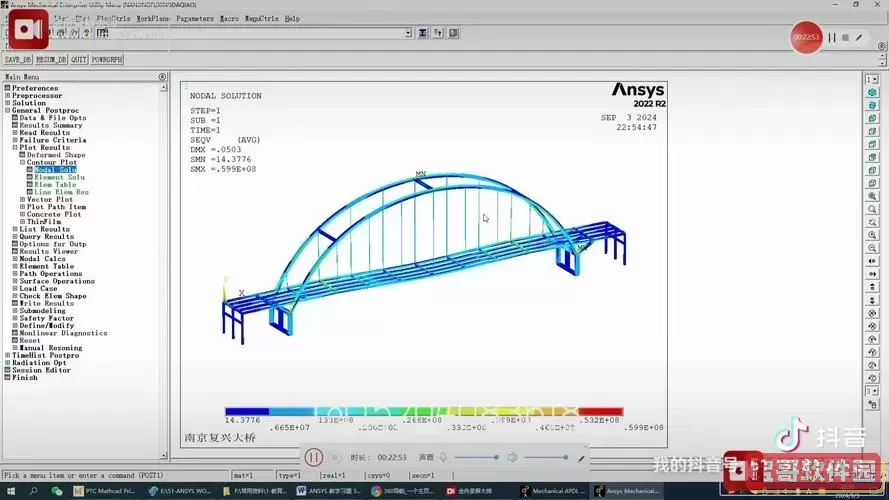
Task: Select the Left view icon
Action: 873,171
